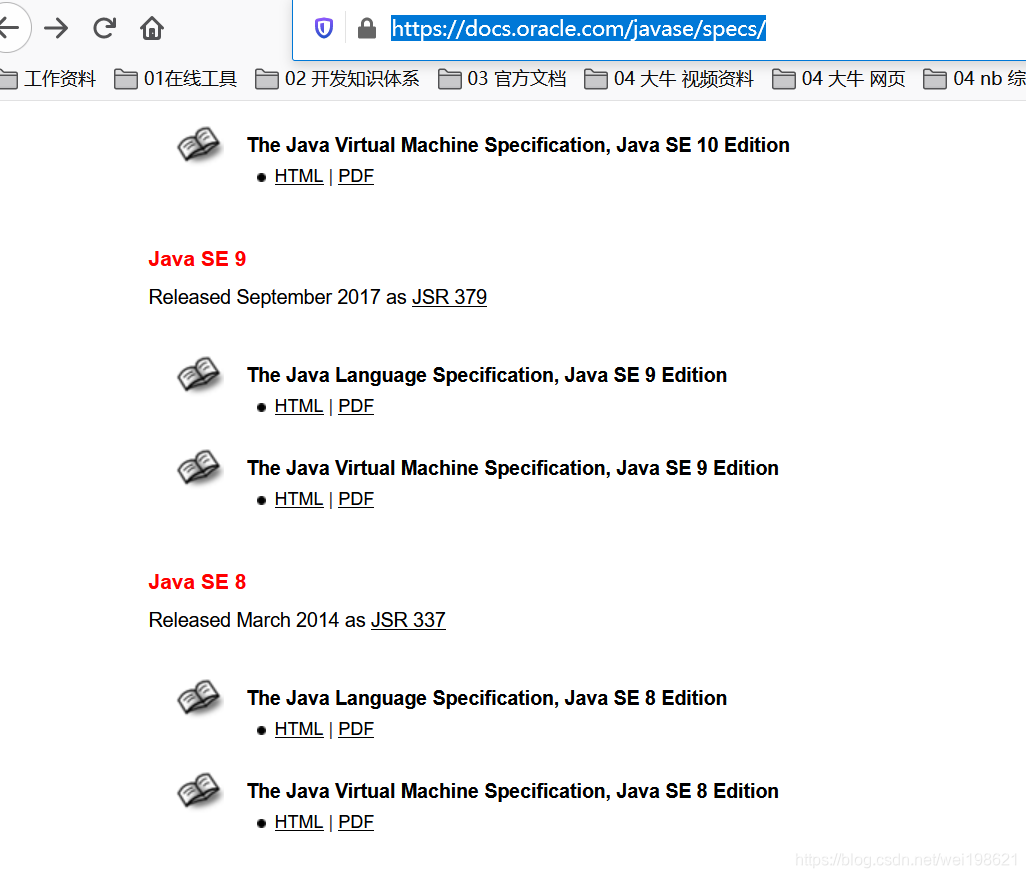Open the 04 大牛 视频资料 bookmark folder
The image size is (1026, 878).
(669, 79)
